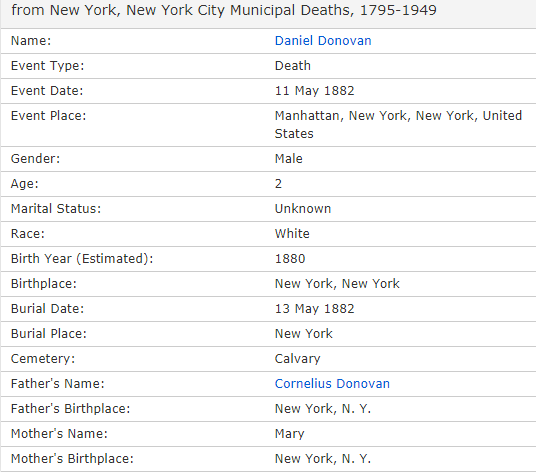Select the Mother's Name value Mary
This screenshot has height=472, width=536.
click(289, 434)
